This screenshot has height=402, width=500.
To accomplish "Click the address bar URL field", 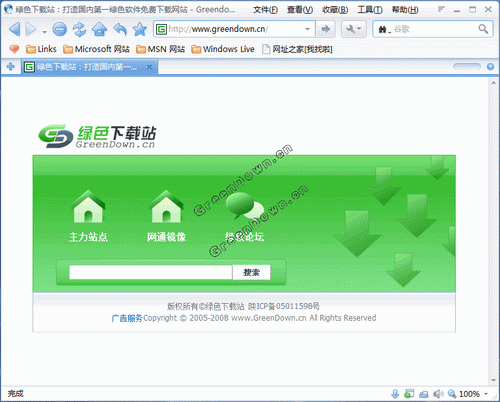I will click(x=233, y=29).
